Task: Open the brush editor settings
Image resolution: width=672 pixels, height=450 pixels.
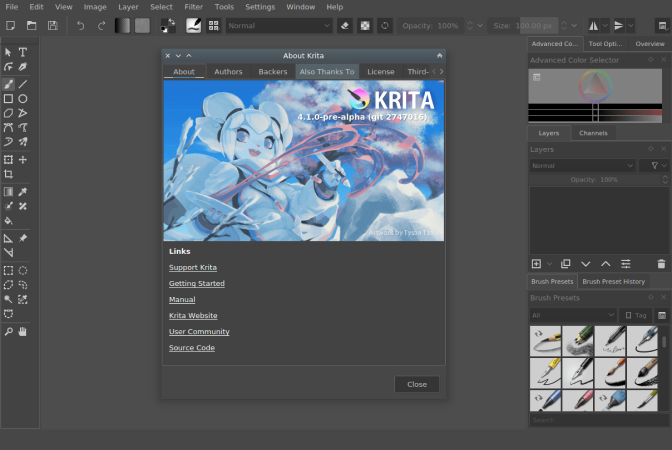Action: click(193, 26)
